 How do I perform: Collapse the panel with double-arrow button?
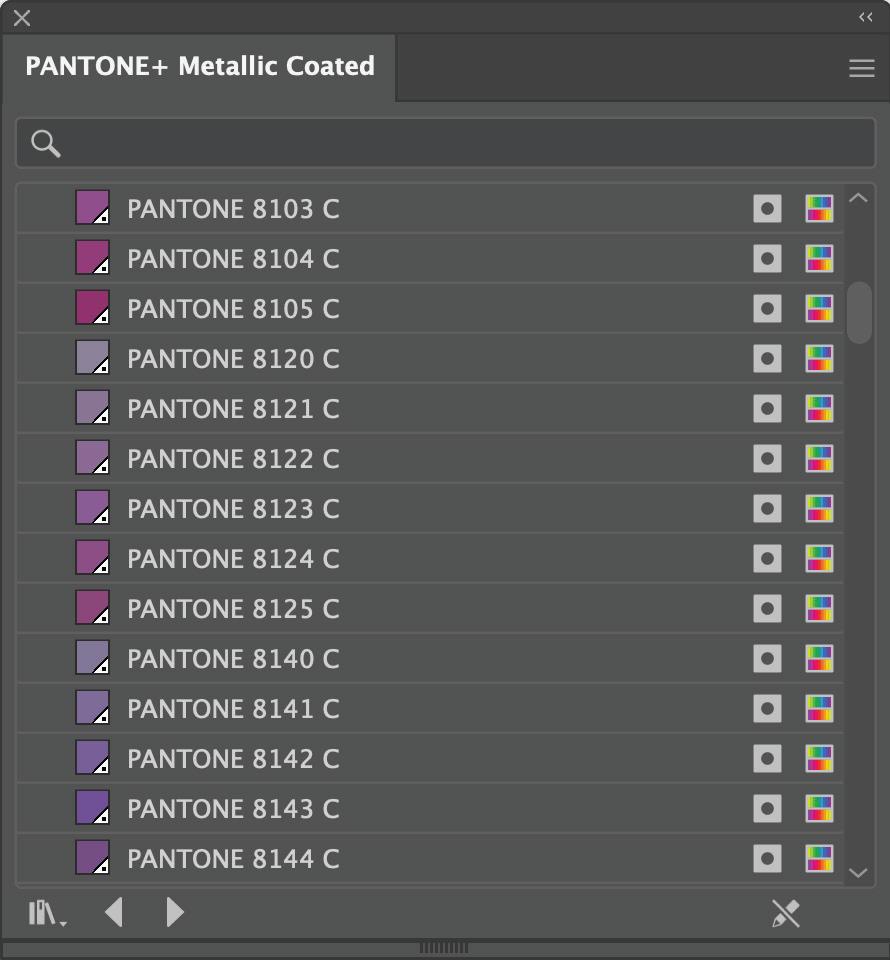point(866,17)
